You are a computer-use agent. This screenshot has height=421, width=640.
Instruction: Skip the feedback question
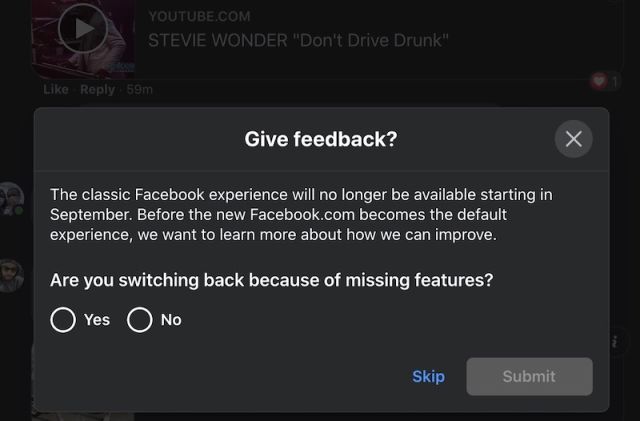[428, 376]
